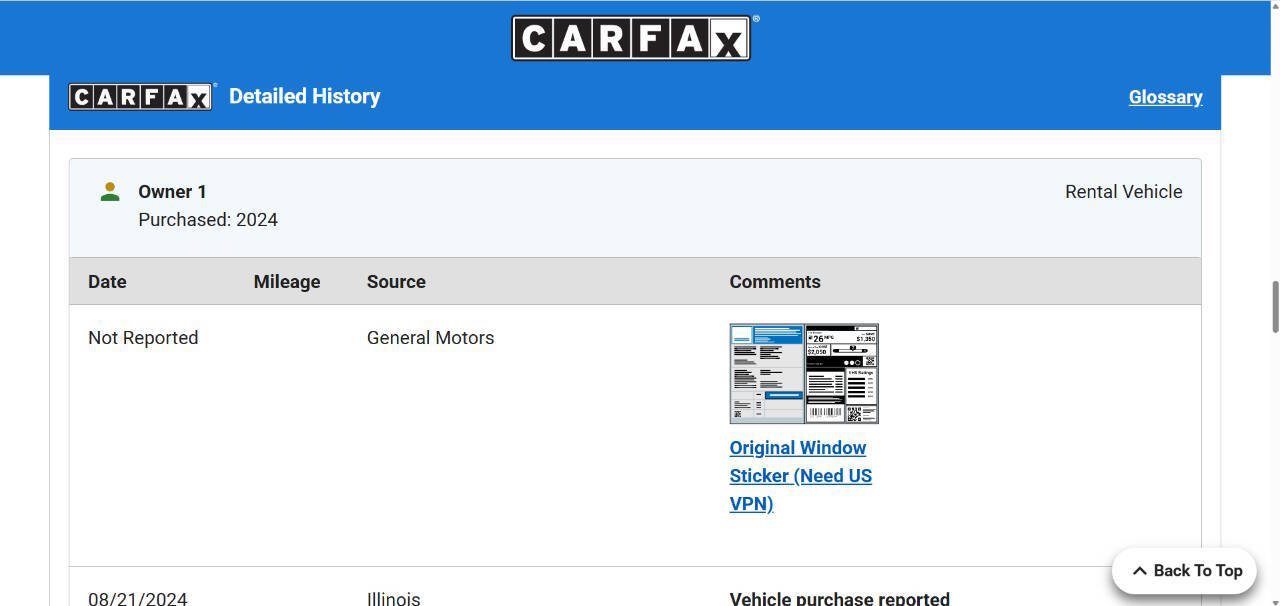1280x606 pixels.
Task: Click the Back To Top button
Action: (x=1184, y=571)
